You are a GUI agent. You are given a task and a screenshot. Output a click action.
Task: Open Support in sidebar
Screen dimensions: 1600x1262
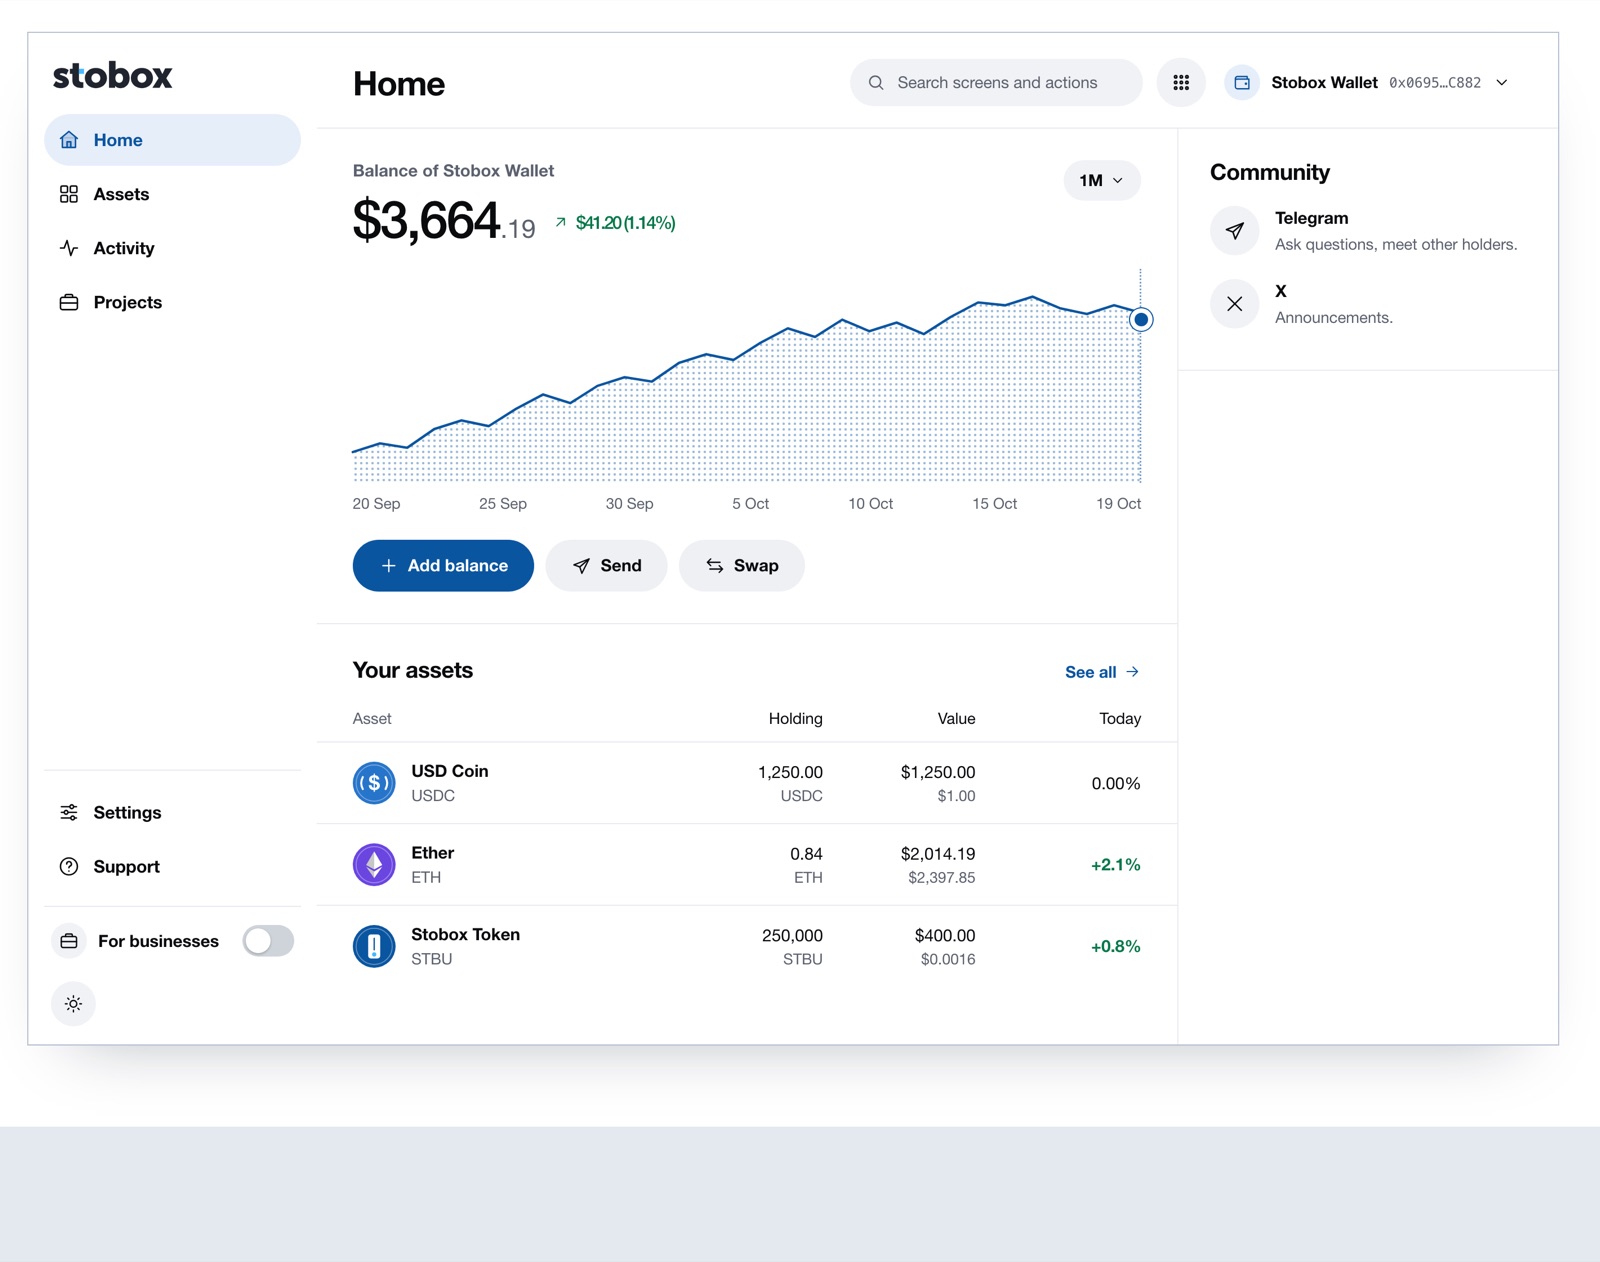172,867
